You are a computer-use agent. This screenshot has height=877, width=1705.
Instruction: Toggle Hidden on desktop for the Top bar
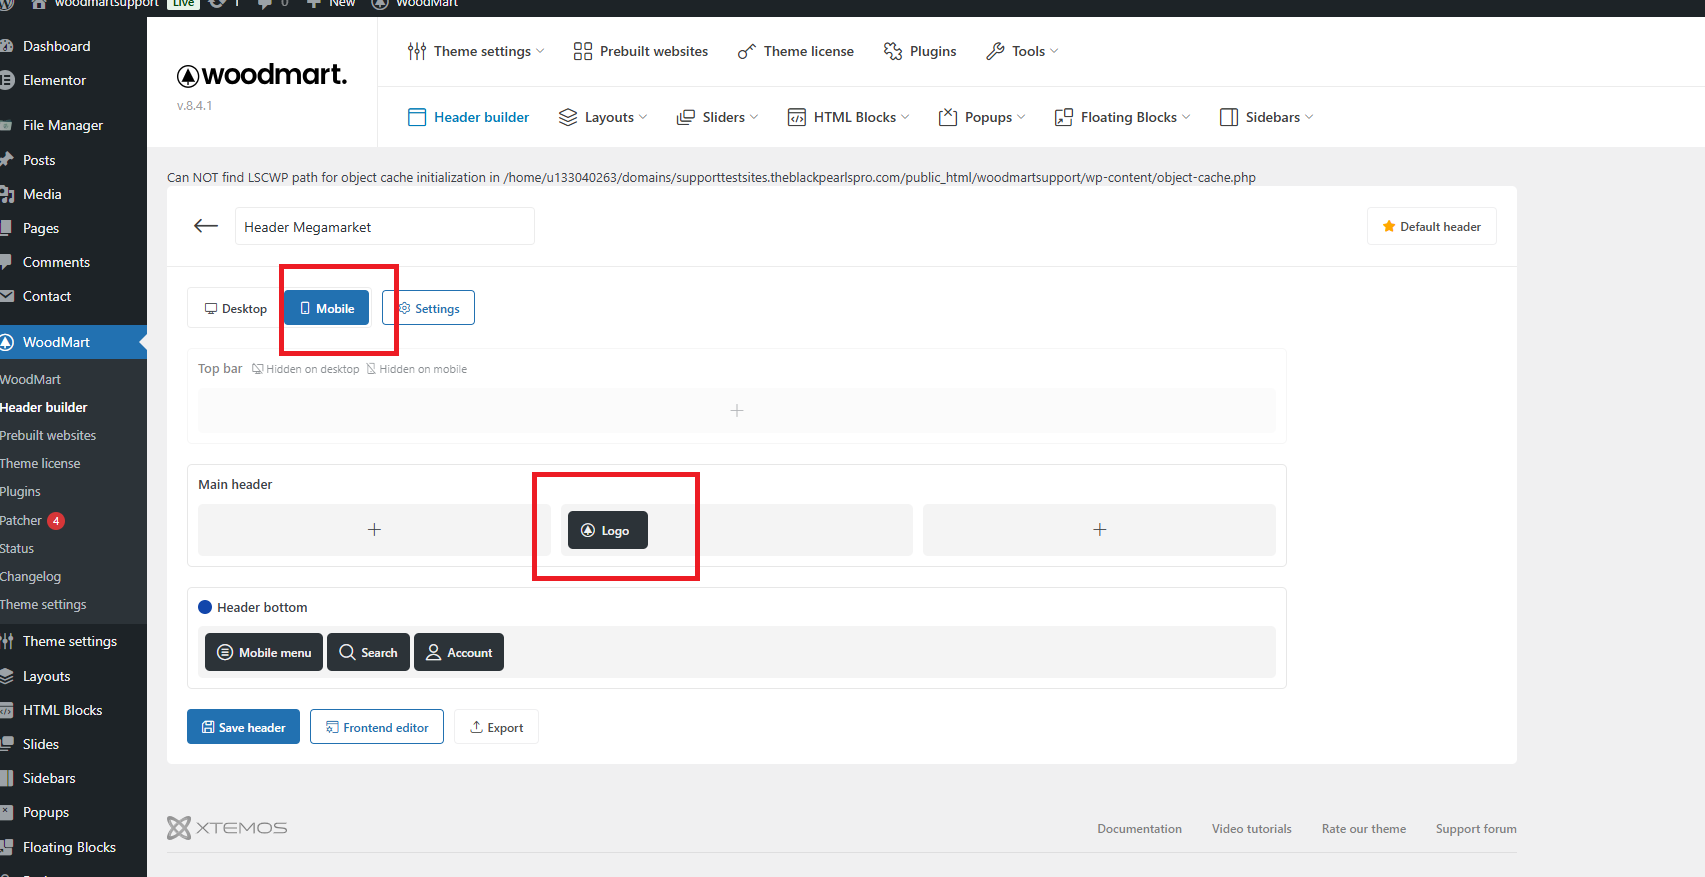click(306, 369)
